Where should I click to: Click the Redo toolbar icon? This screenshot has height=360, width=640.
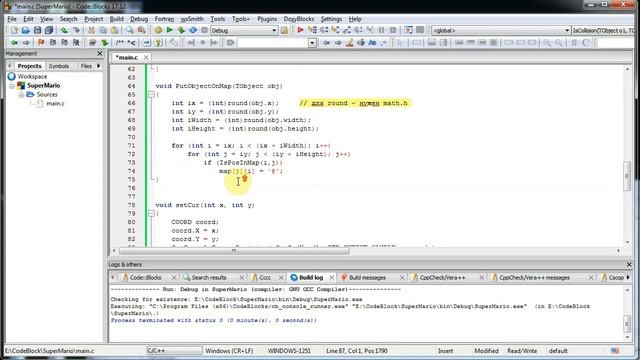(x=76, y=30)
